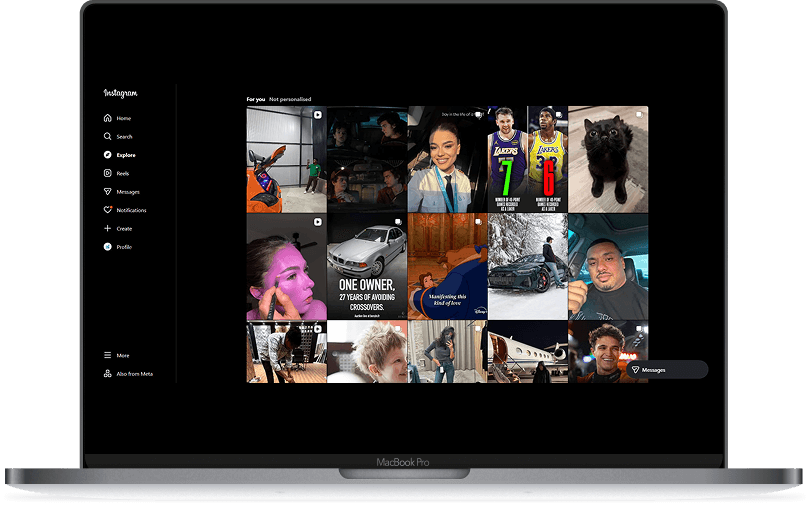Open the black cat post
The height and width of the screenshot is (505, 811).
(608, 159)
